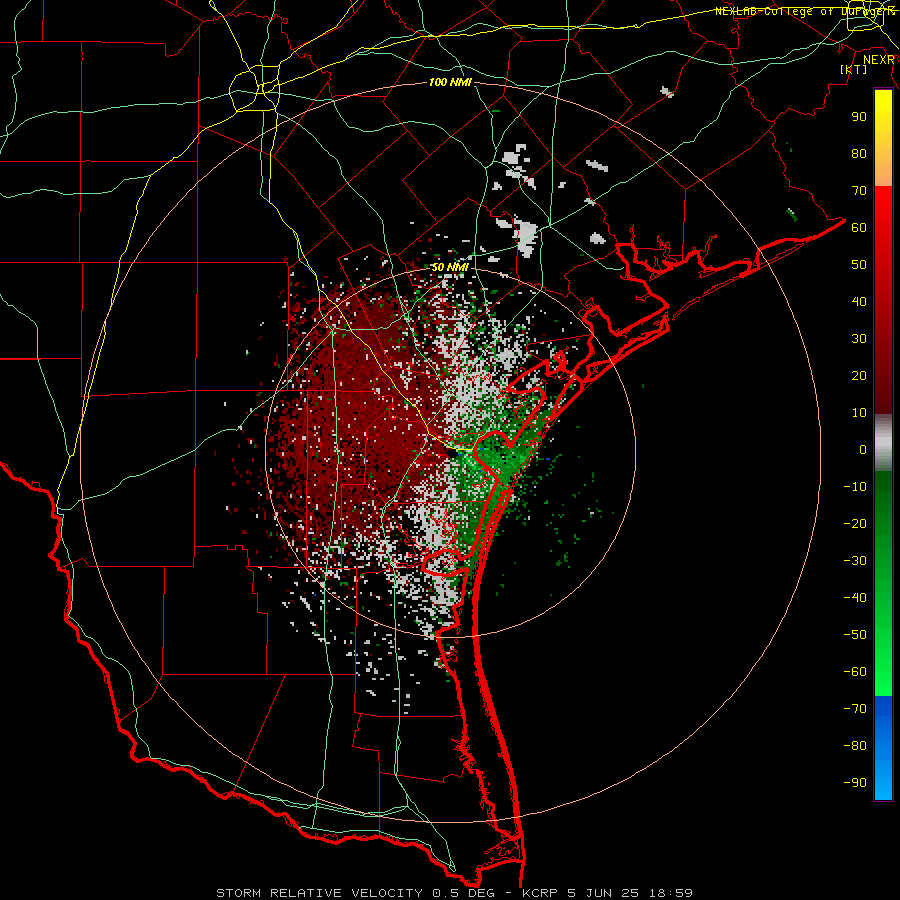Click the 30 value on velocity scale
Screen dimensions: 900x900
[859, 339]
